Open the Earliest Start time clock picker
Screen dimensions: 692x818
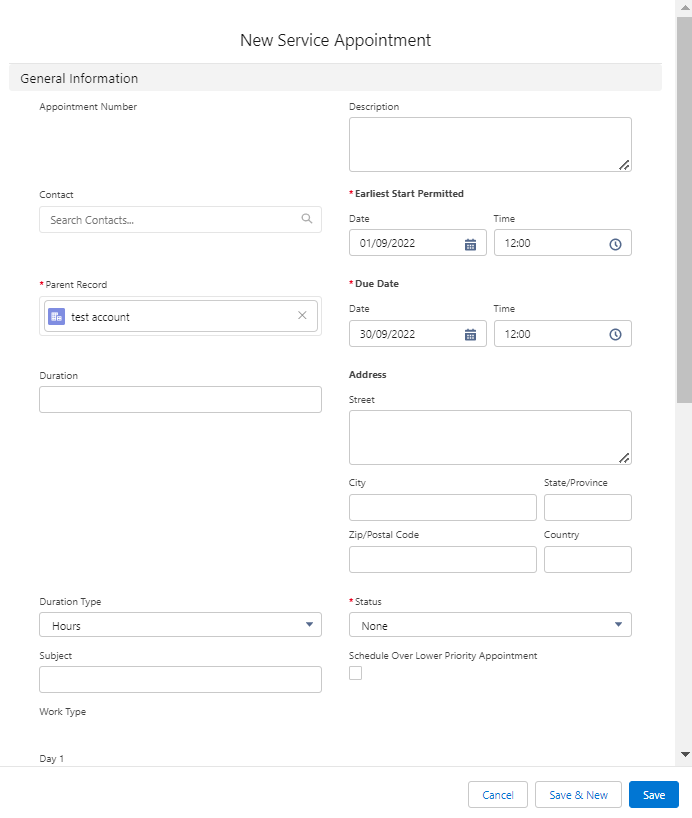point(615,244)
